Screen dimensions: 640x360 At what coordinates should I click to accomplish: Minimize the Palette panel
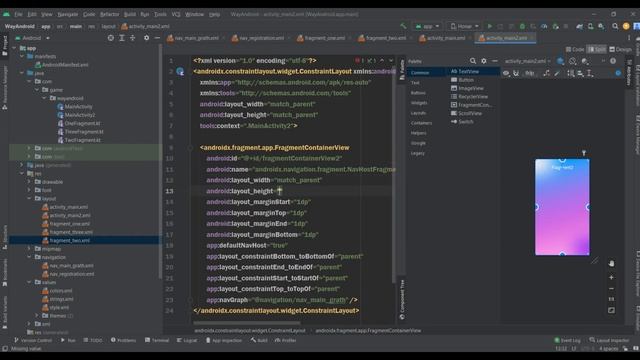(x=495, y=61)
